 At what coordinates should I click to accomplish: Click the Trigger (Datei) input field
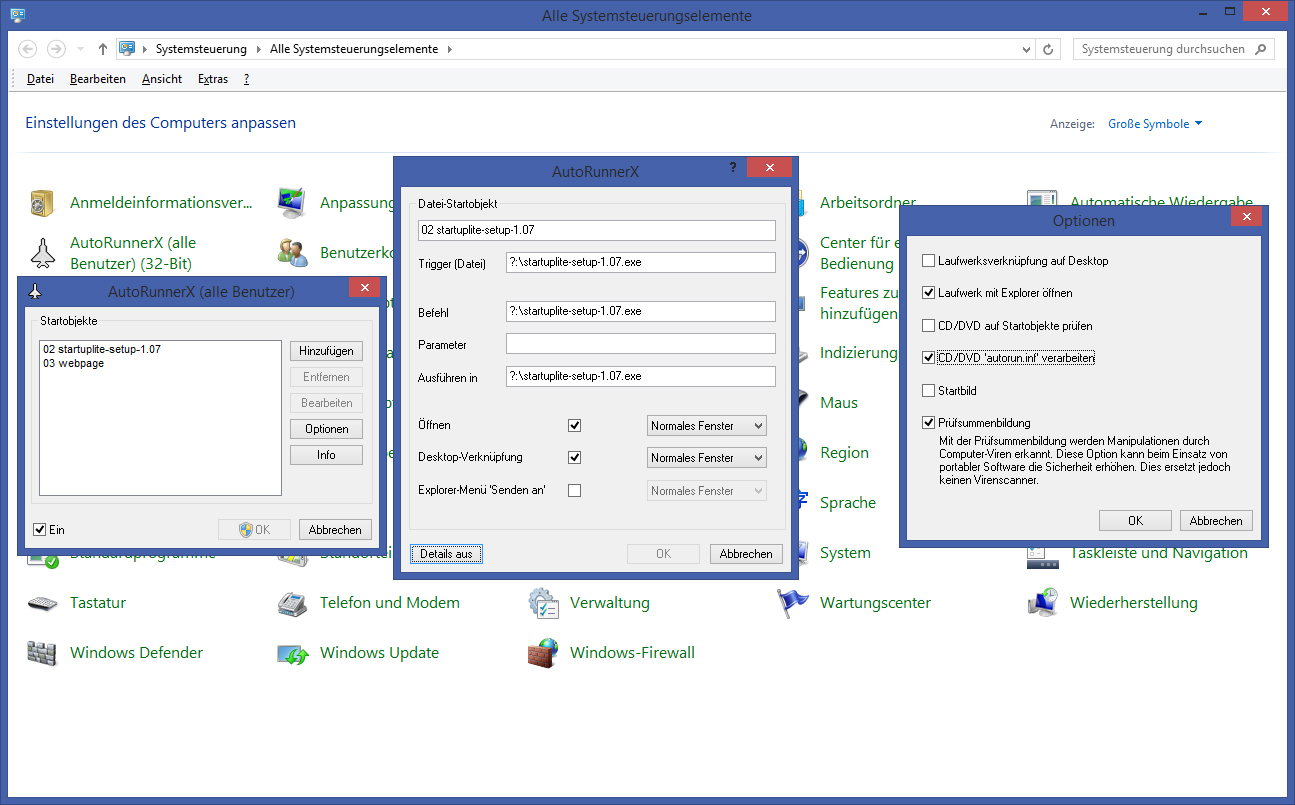641,263
